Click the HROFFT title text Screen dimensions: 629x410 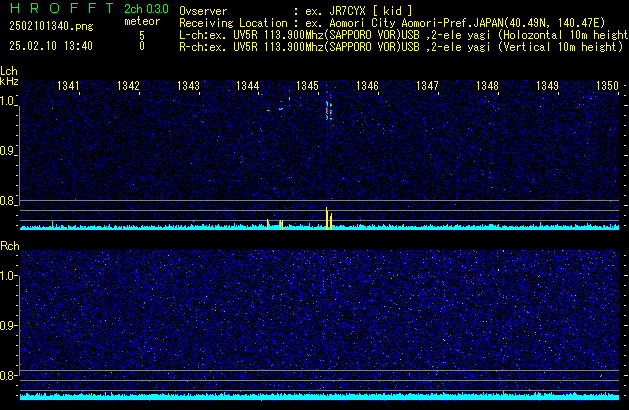(x=62, y=8)
